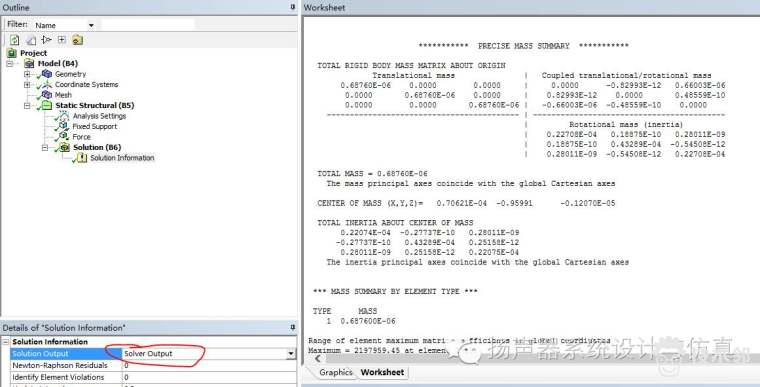Click the 'CENTER OF MASS (X,Y,Z)=' text
Screen dimensions: 760x387
point(370,203)
